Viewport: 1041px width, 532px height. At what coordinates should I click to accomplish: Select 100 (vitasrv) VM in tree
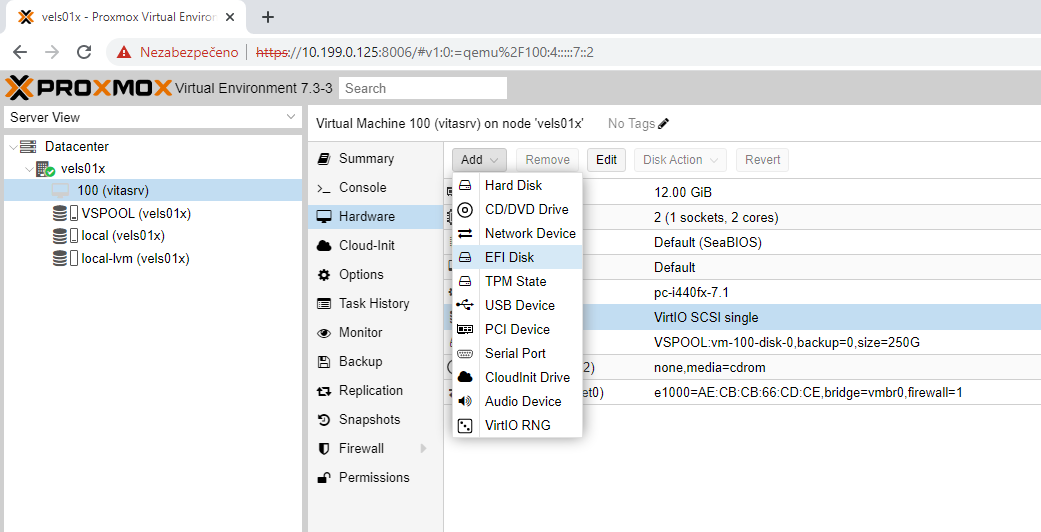pos(112,190)
